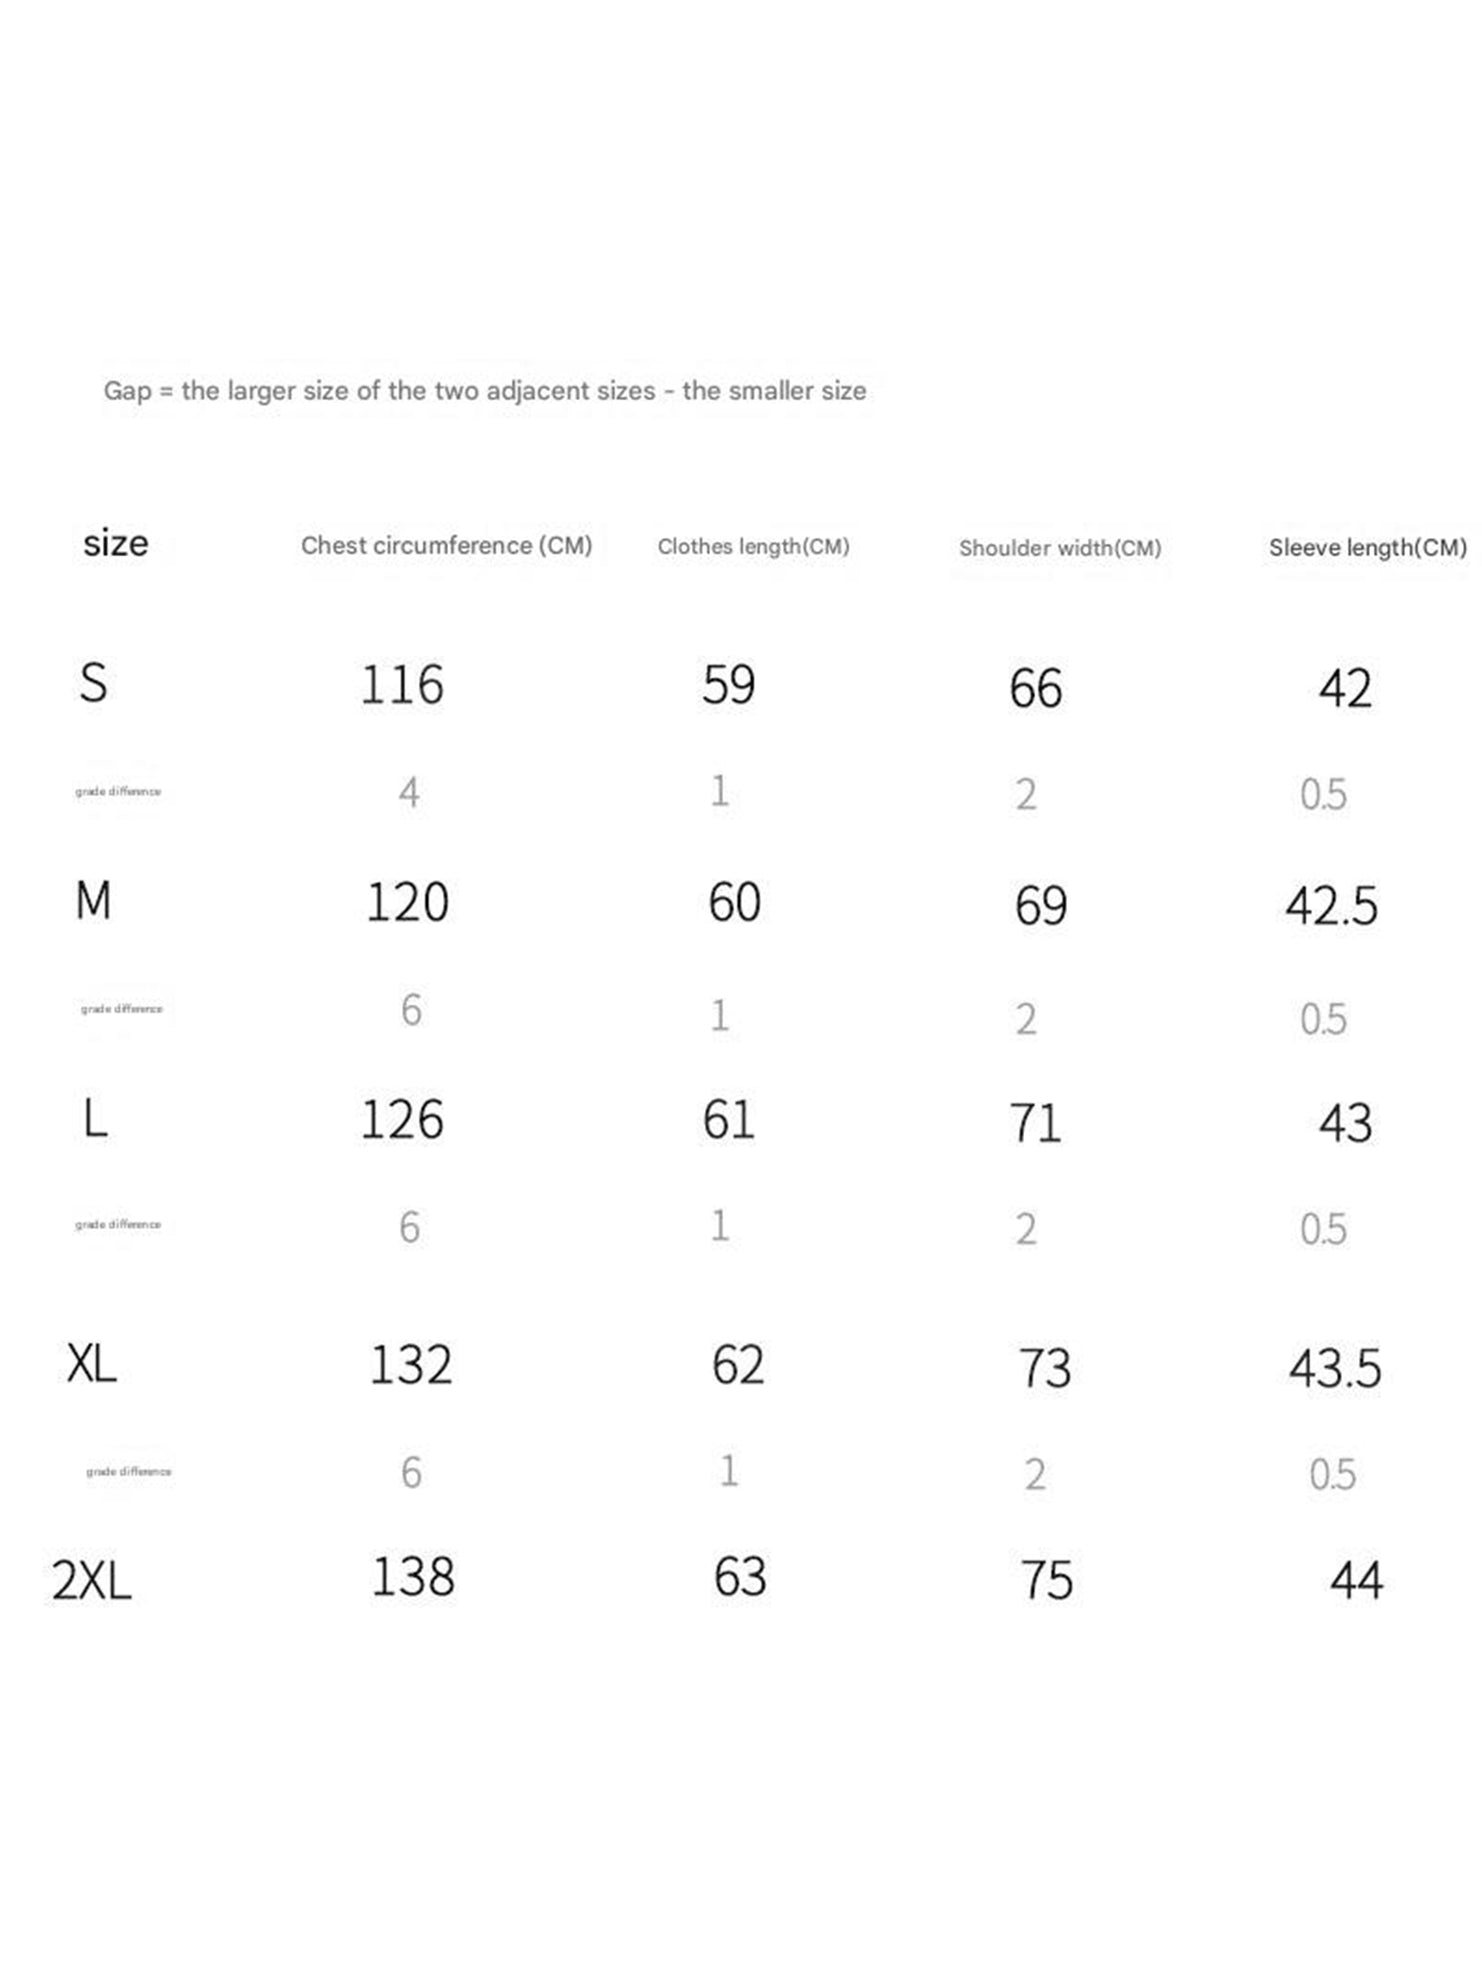Select the M size row label
The width and height of the screenshot is (1482, 1966).
(93, 900)
